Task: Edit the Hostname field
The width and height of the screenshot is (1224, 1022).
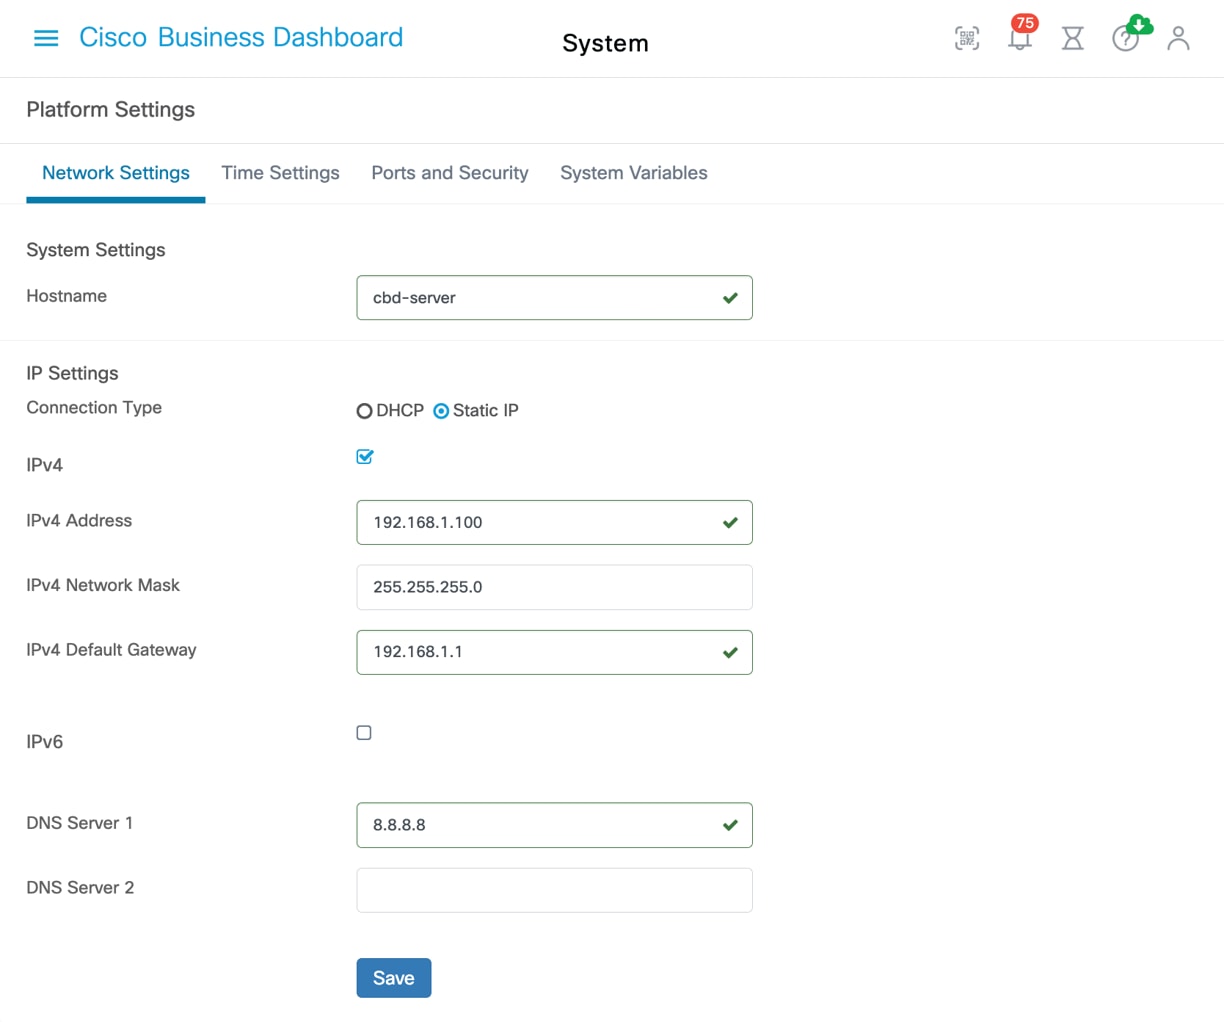Action: (x=554, y=298)
